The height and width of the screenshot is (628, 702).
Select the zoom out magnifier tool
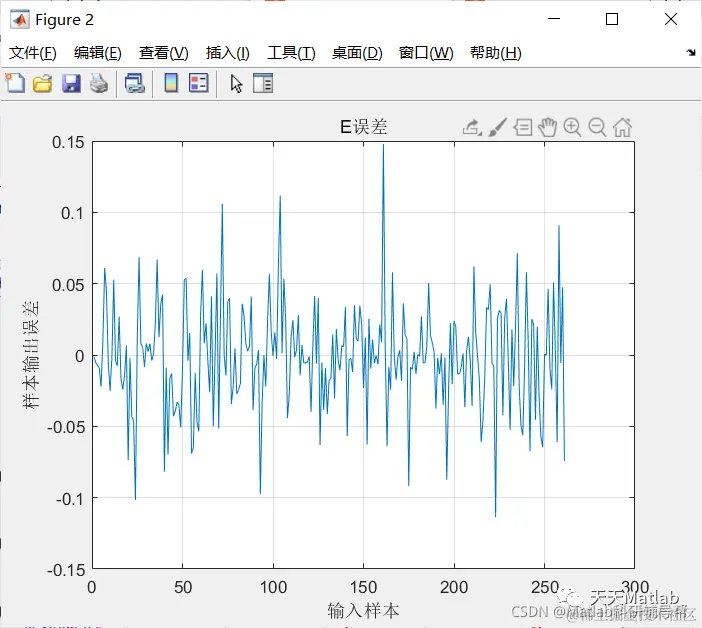(x=597, y=128)
